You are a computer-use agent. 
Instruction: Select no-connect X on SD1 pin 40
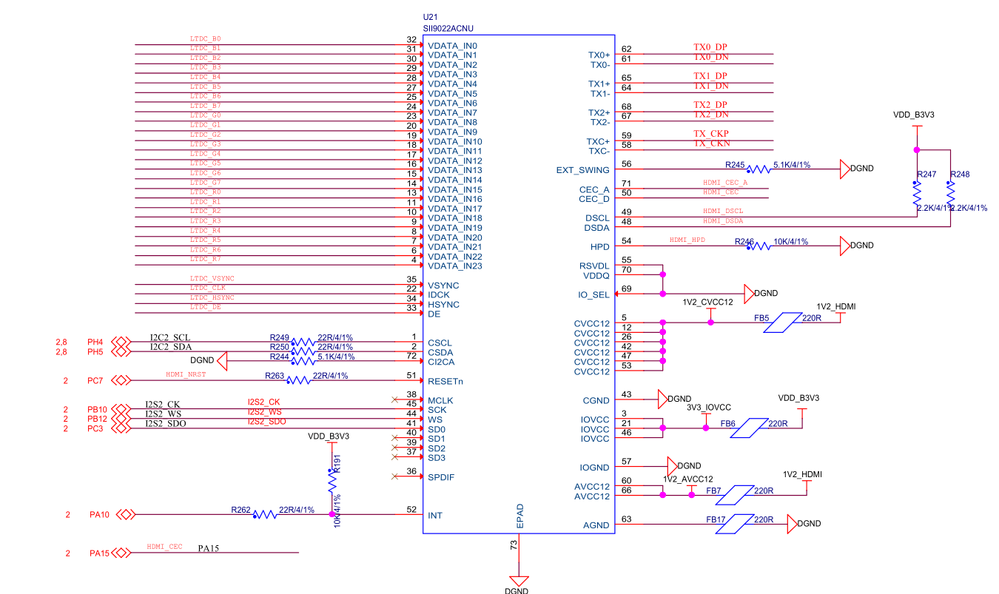click(395, 438)
